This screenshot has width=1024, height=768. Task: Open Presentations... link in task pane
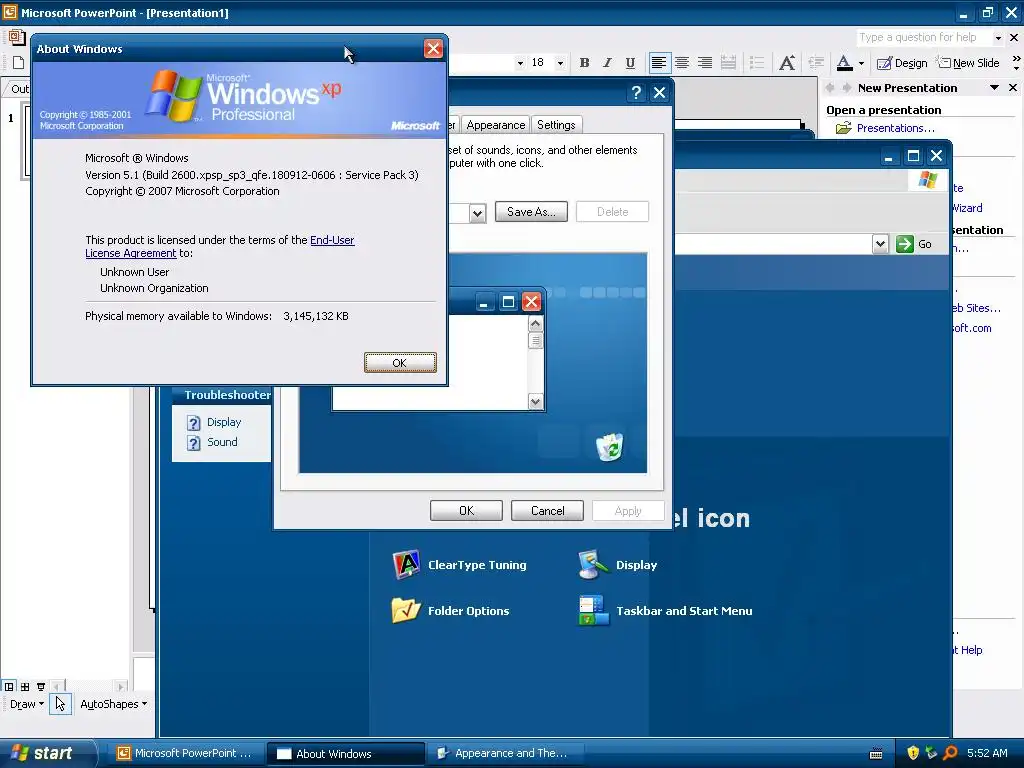895,128
